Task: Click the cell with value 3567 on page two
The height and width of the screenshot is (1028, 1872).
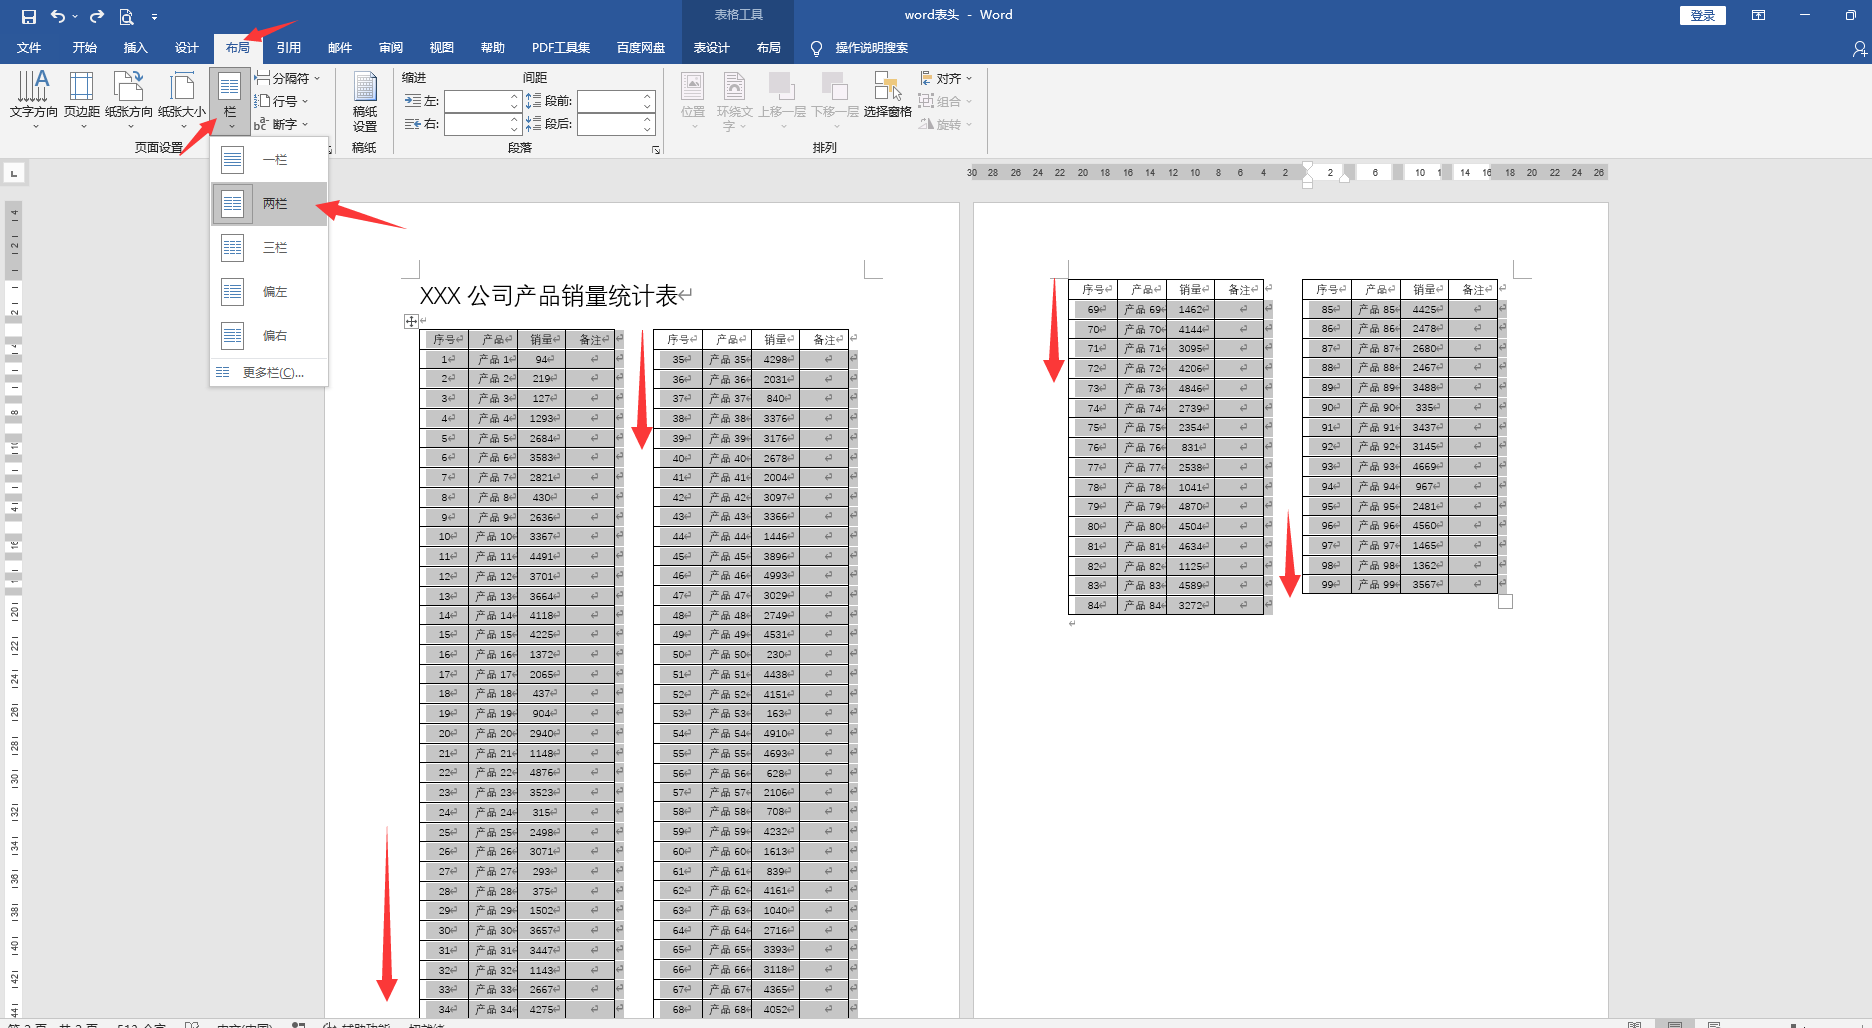Action: coord(1425,585)
